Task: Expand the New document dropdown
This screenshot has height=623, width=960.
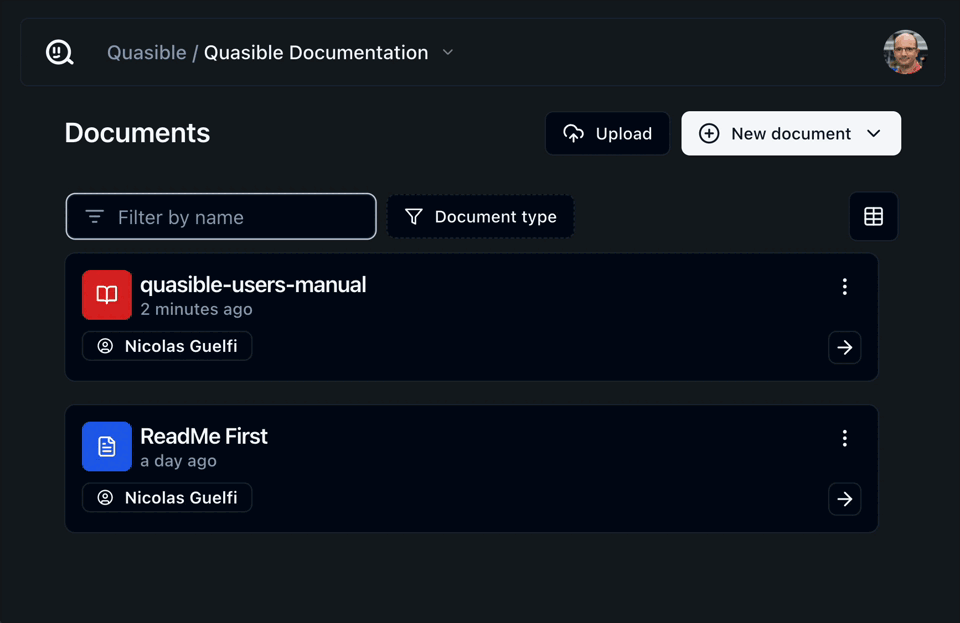Action: pyautogui.click(x=873, y=134)
